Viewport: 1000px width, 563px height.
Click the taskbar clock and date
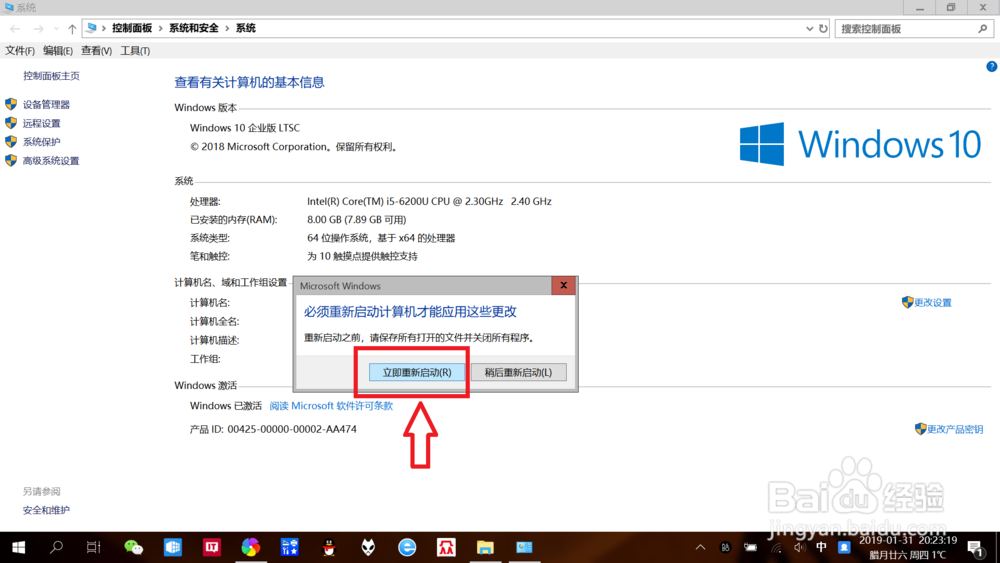[908, 547]
